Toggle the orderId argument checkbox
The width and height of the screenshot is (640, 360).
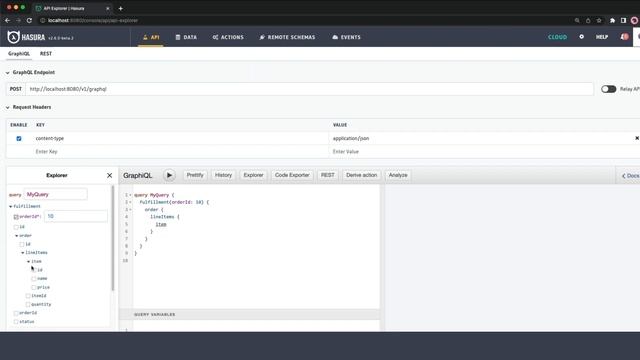tap(16, 217)
